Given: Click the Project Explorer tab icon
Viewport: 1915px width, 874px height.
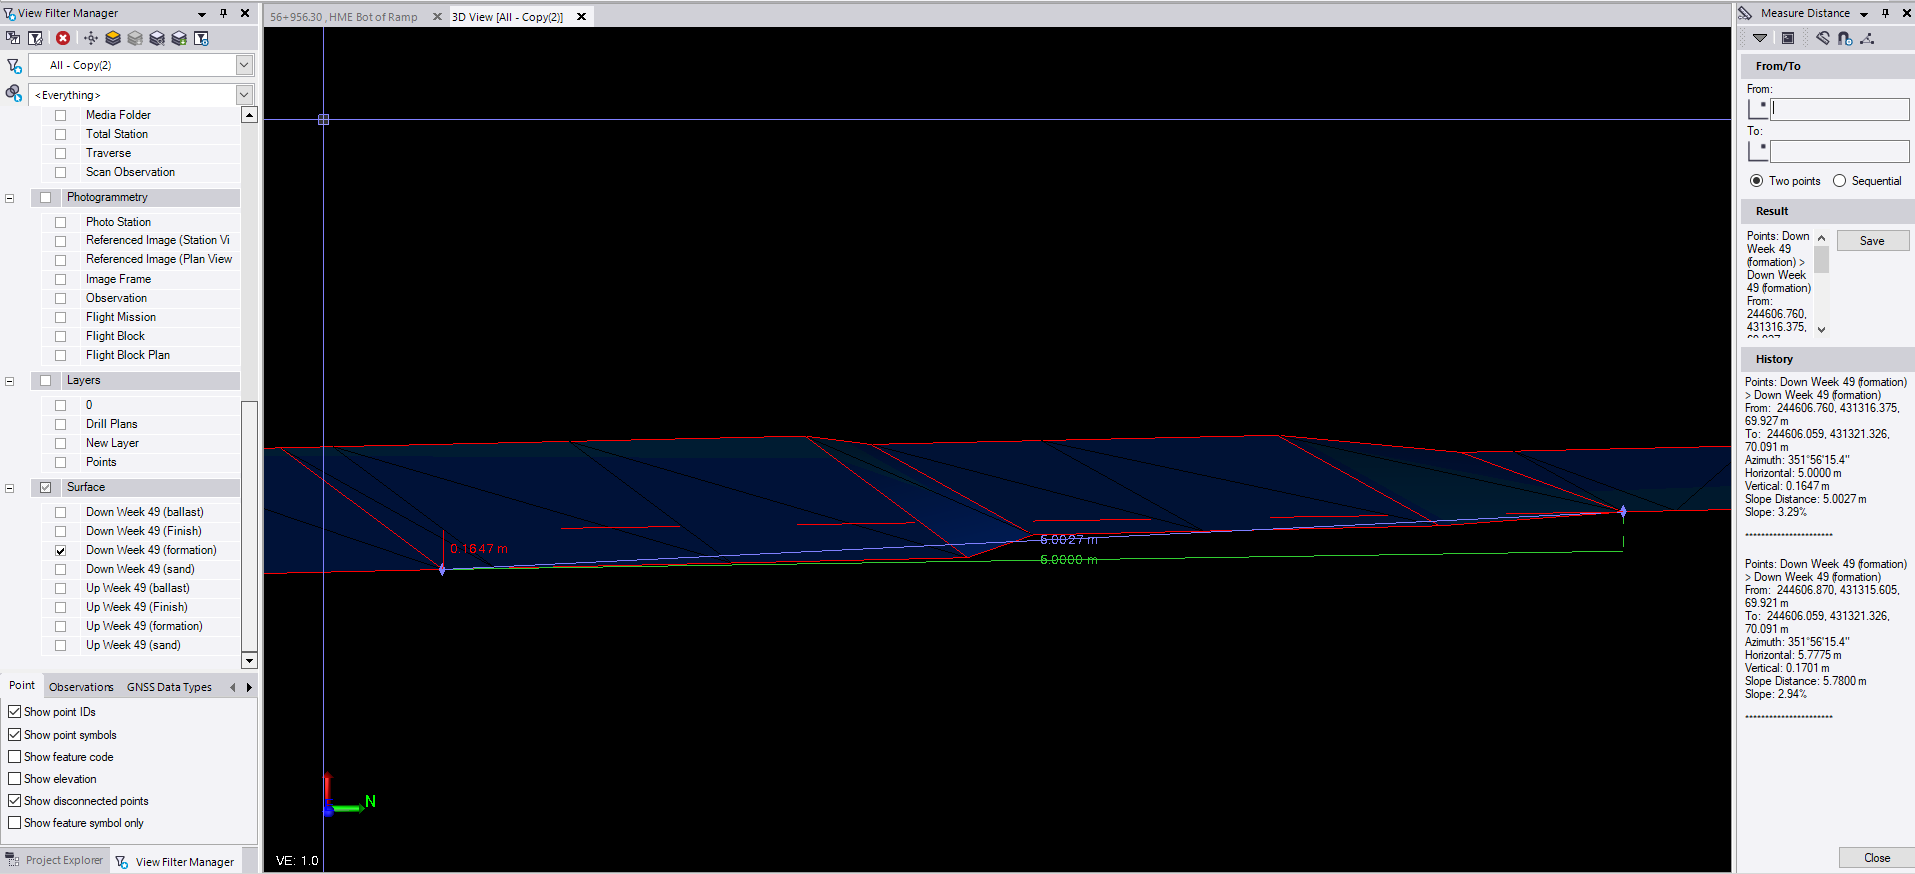Looking at the screenshot, I should (13, 860).
